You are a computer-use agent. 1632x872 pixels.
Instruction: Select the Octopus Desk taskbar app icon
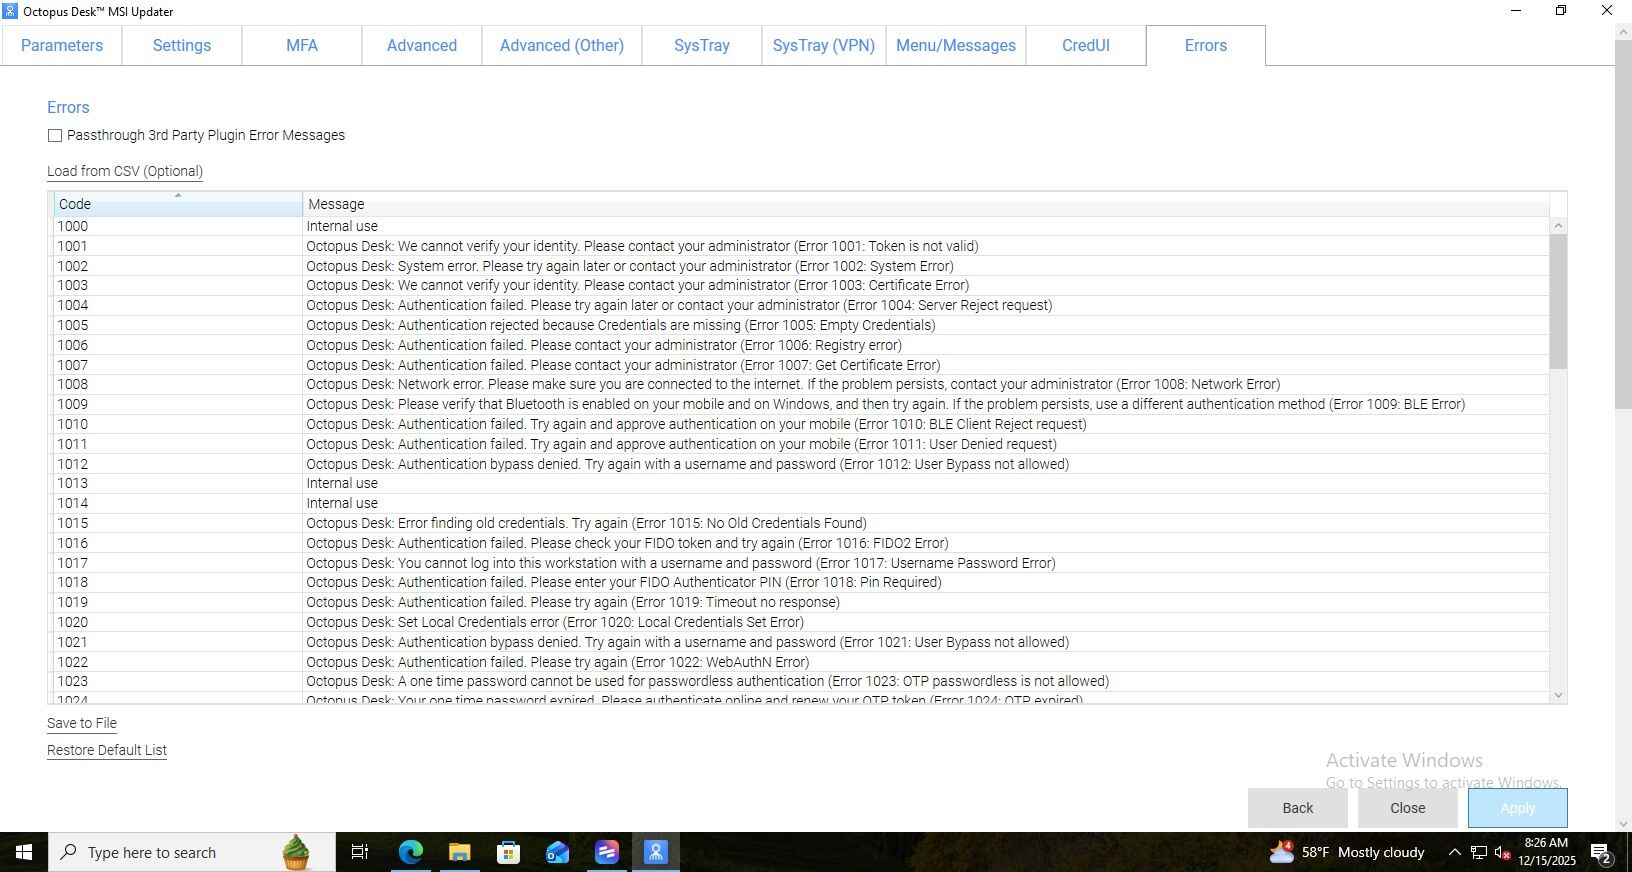pos(656,852)
